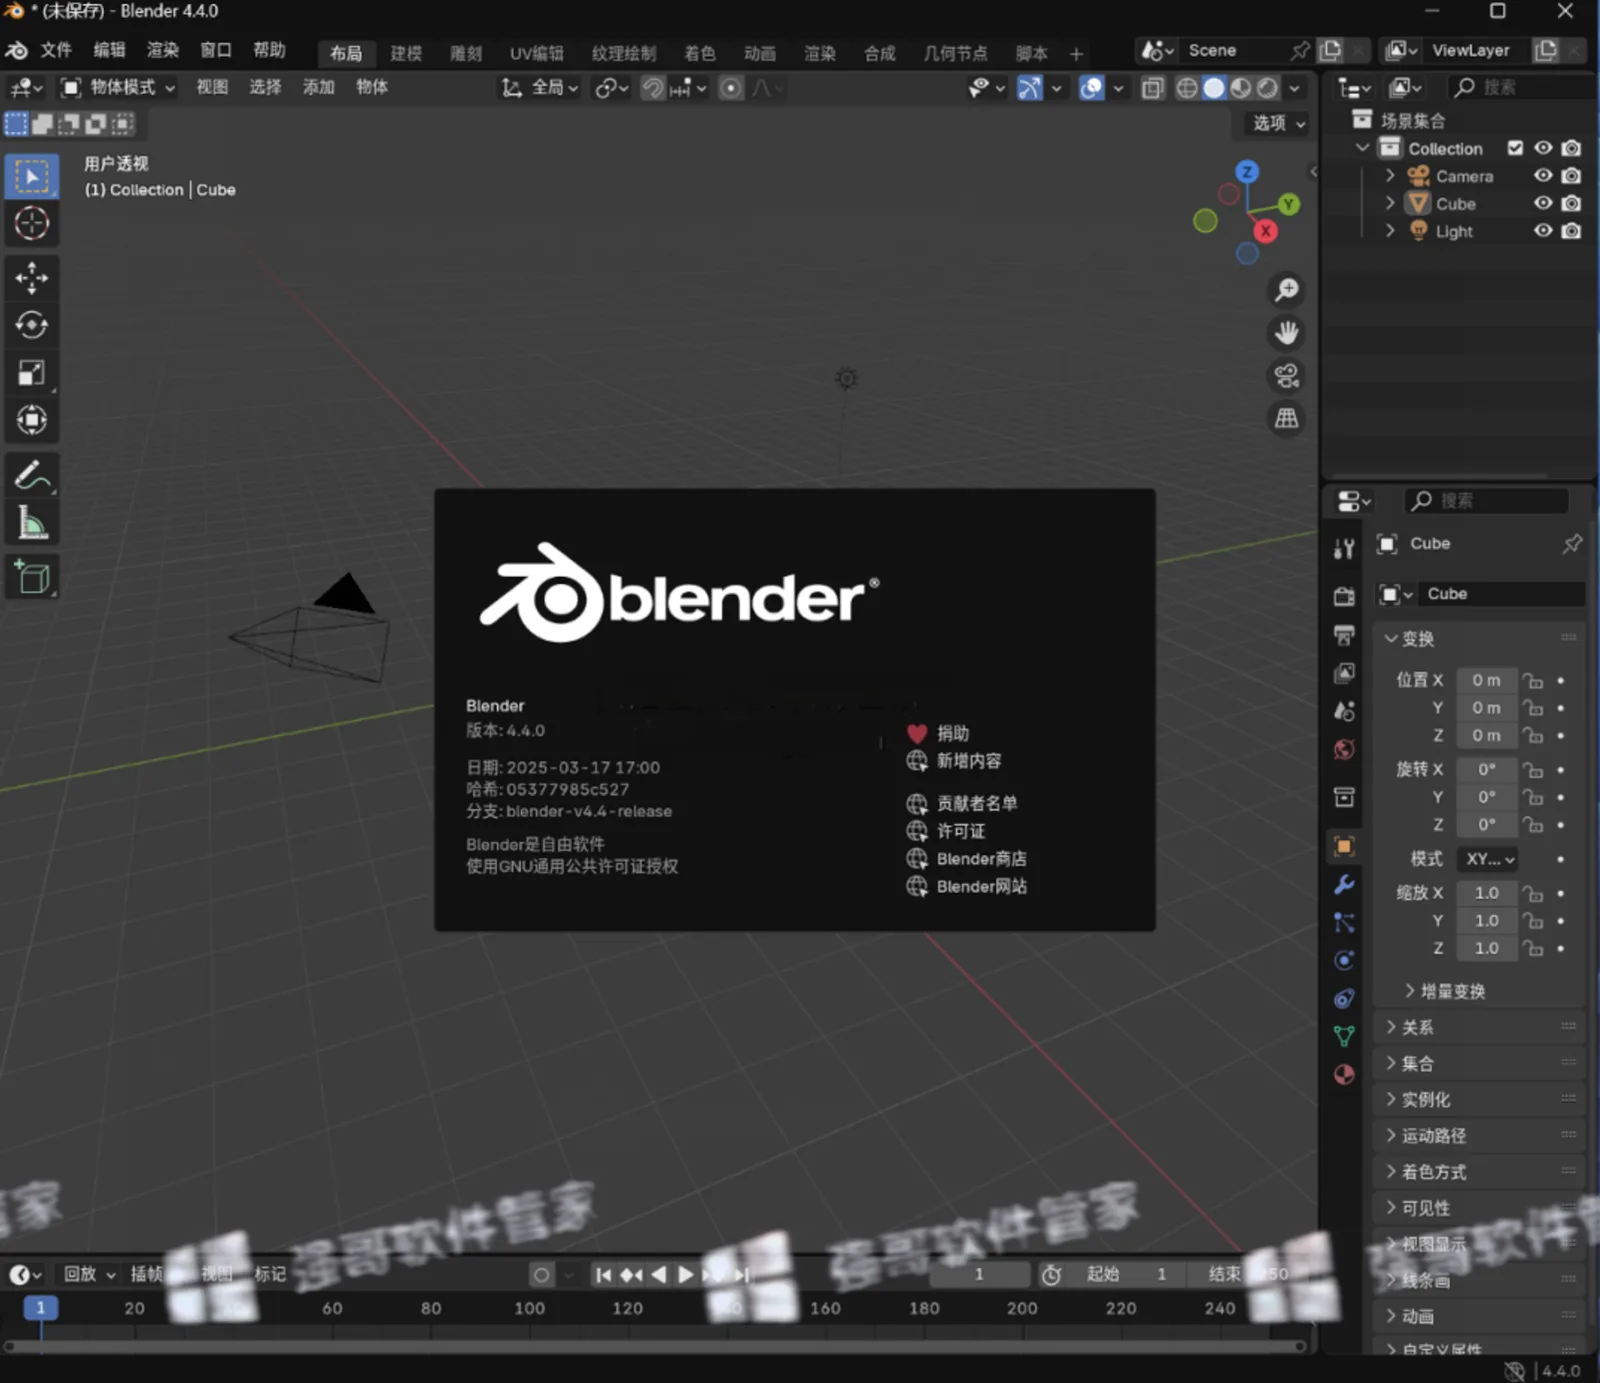Click the red X axis on navigation gizmo
The width and height of the screenshot is (1600, 1383).
pos(1266,232)
